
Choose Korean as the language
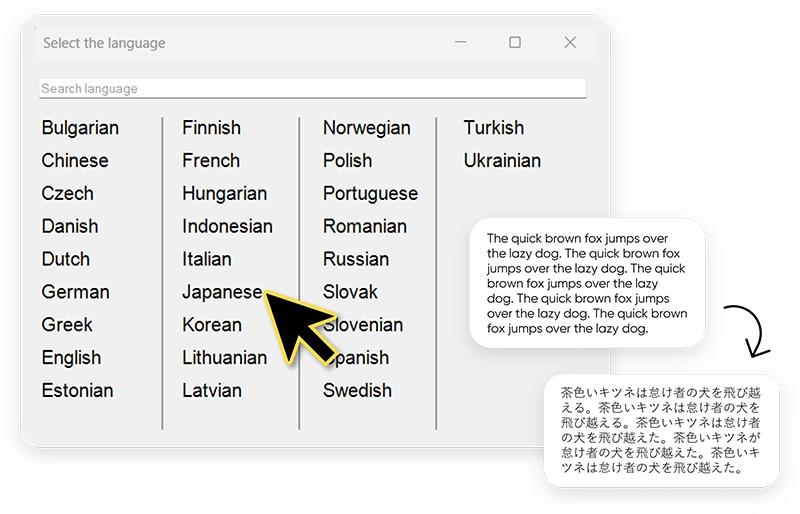(212, 326)
